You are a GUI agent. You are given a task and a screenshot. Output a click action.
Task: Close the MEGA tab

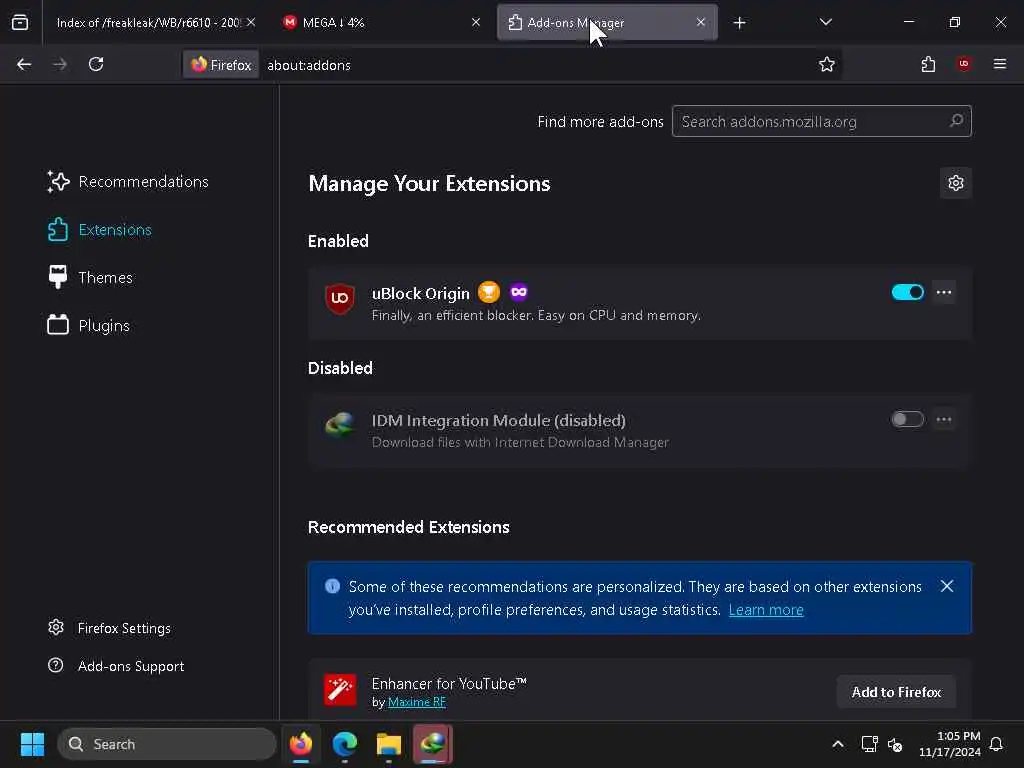[x=476, y=22]
